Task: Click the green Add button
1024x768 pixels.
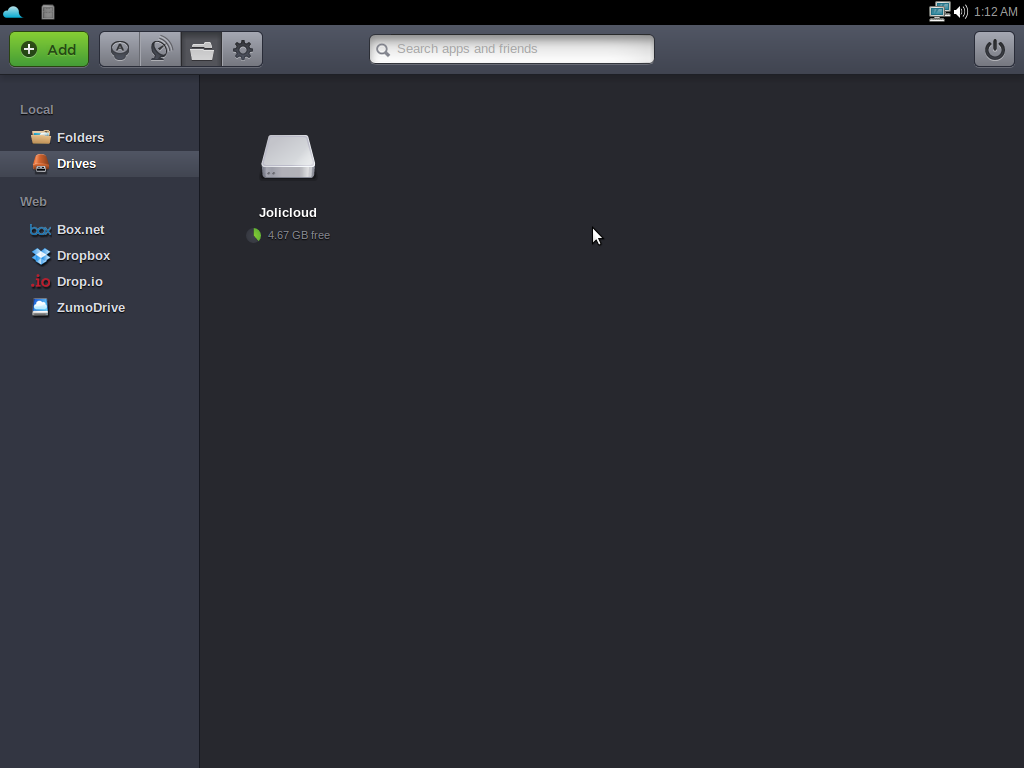Action: coord(49,50)
